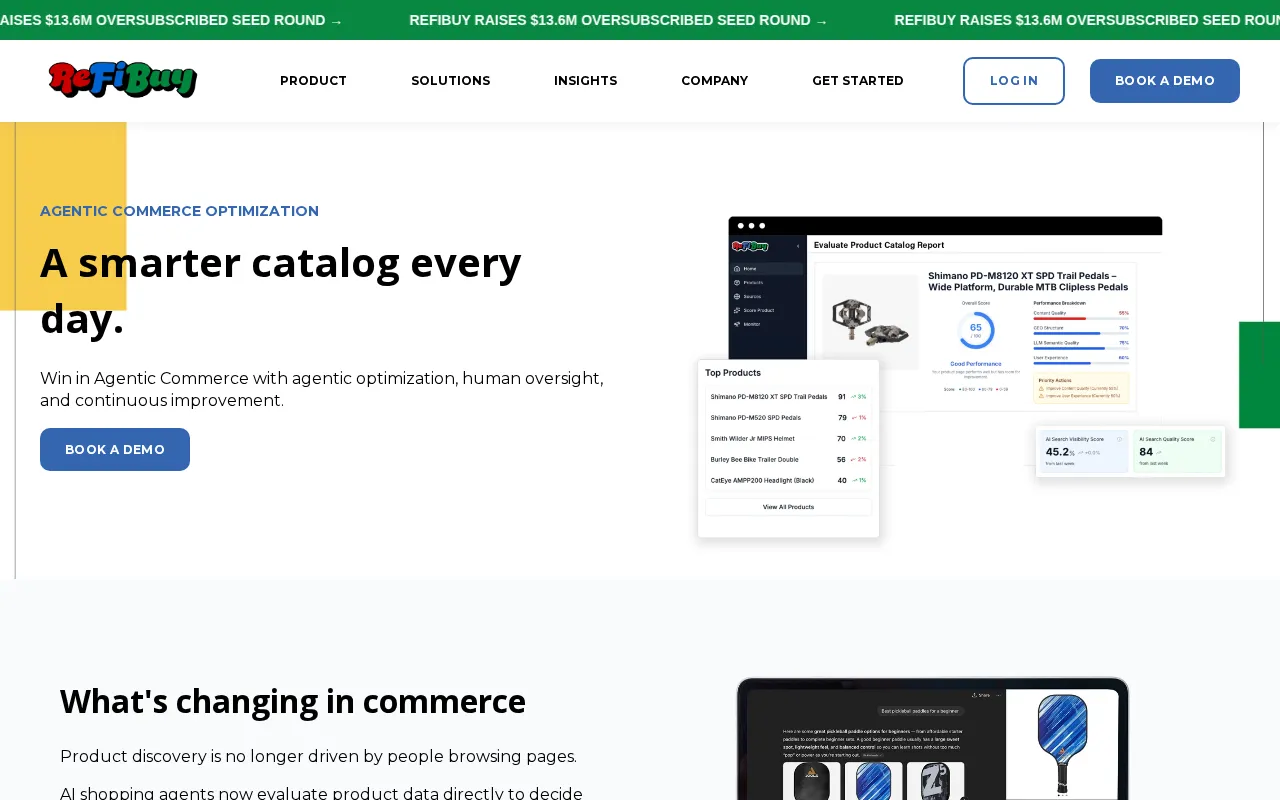This screenshot has height=800, width=1280.
Task: Open the SOLUTIONS navigation menu
Action: click(x=451, y=81)
